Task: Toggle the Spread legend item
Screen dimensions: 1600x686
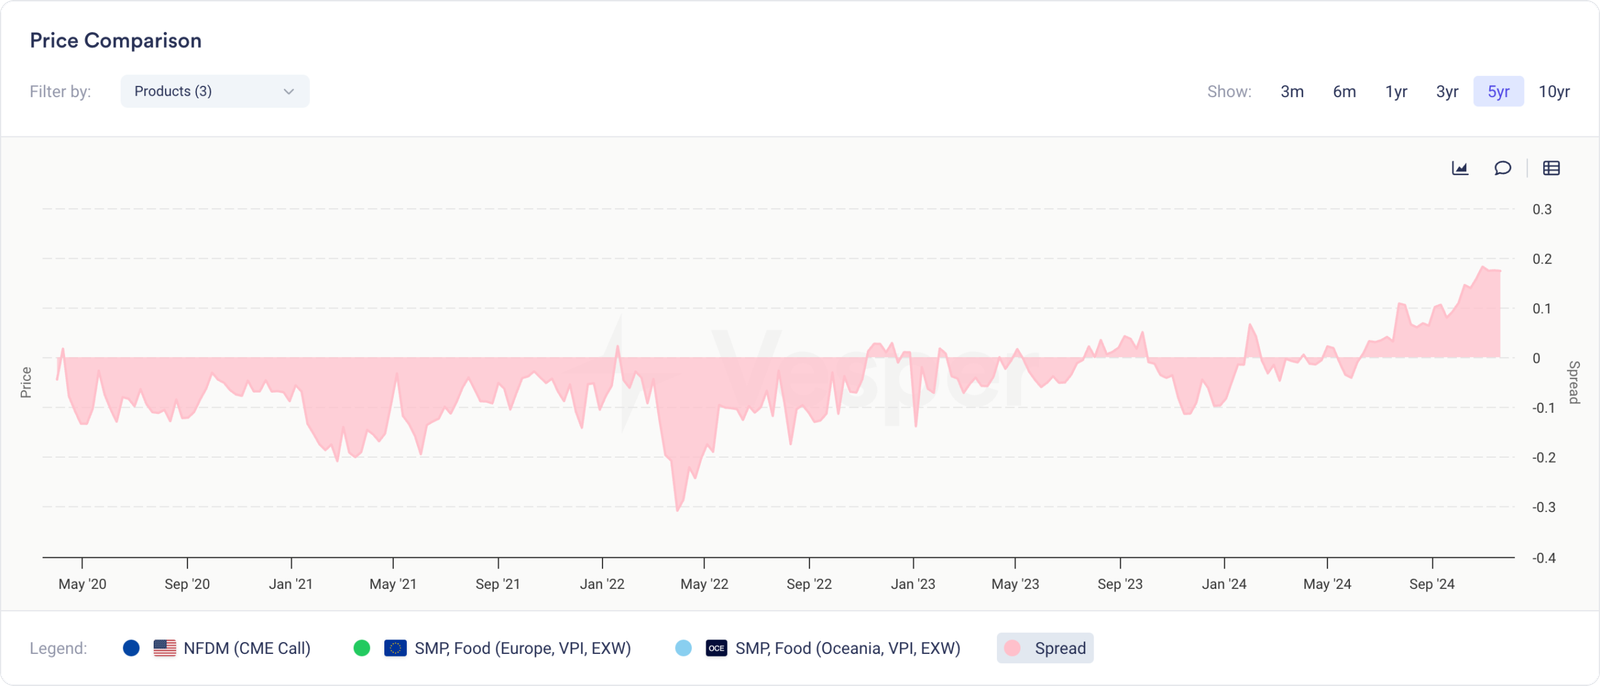Action: (1045, 648)
